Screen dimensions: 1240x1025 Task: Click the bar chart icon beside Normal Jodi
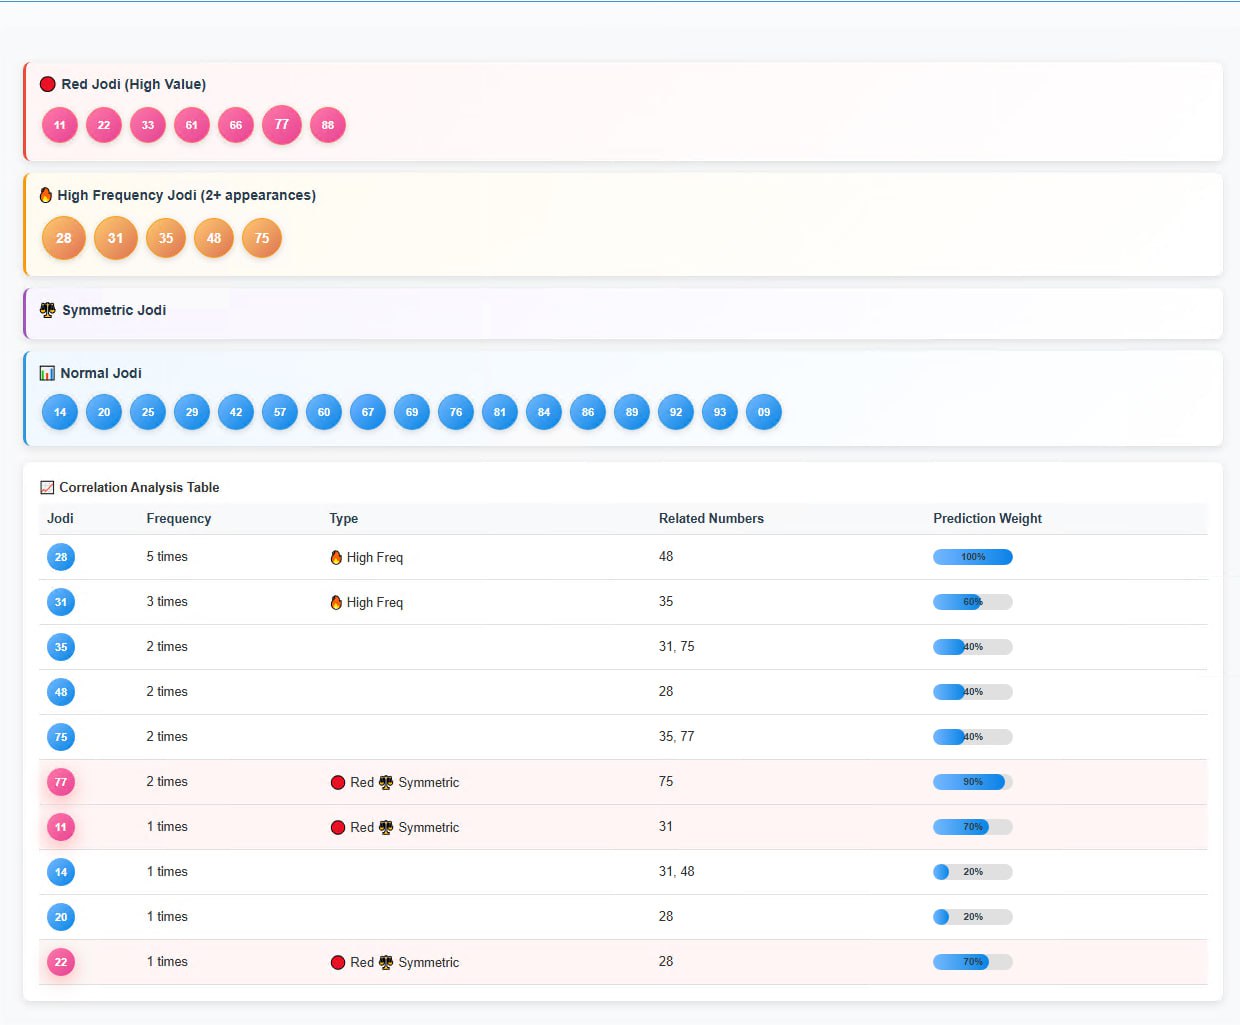[x=47, y=373]
